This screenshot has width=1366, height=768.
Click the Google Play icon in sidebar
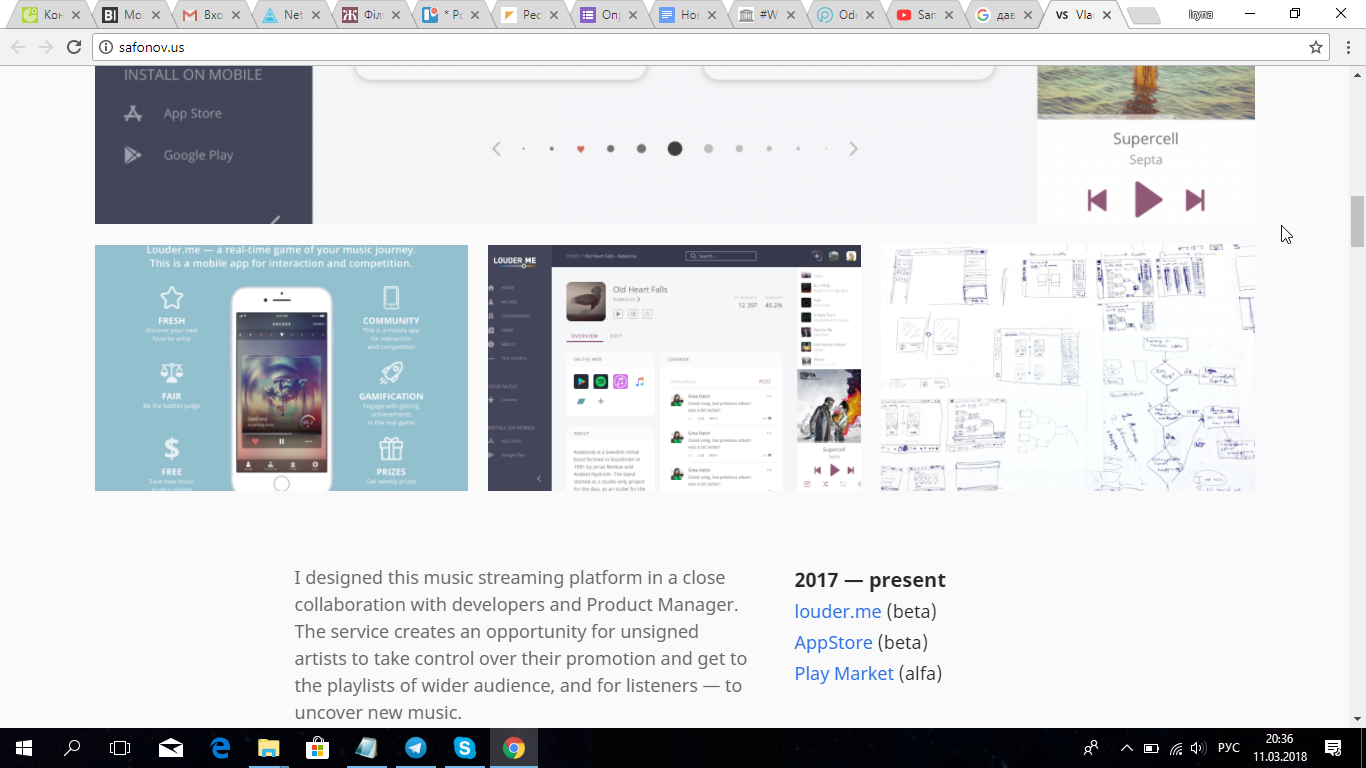click(x=133, y=155)
